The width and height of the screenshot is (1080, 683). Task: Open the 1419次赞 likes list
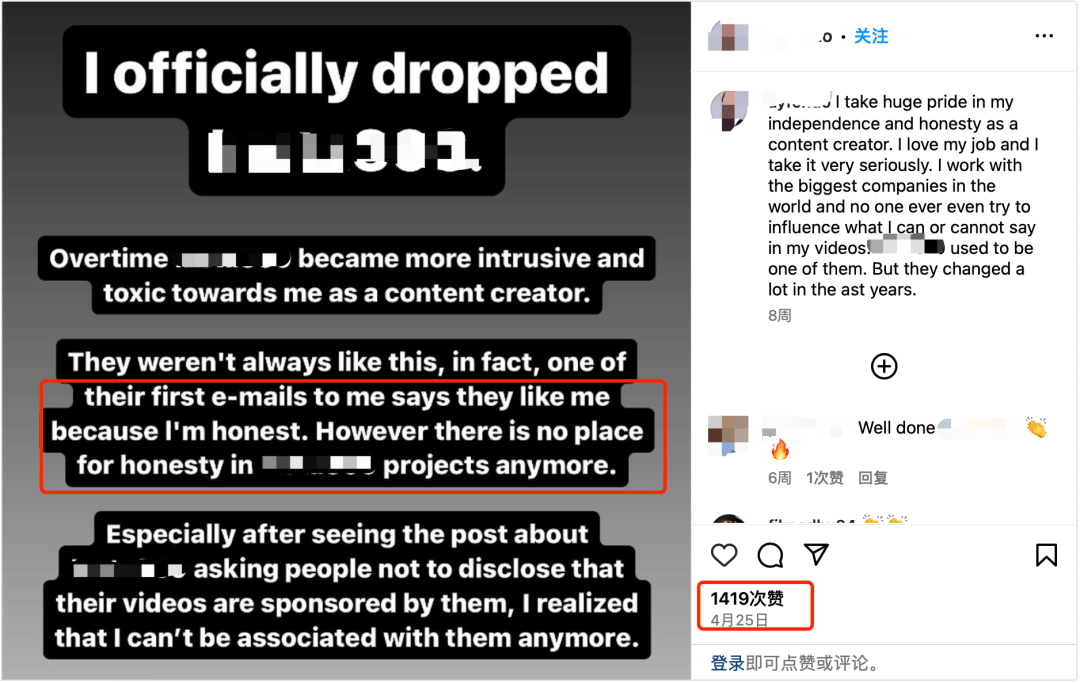[747, 599]
